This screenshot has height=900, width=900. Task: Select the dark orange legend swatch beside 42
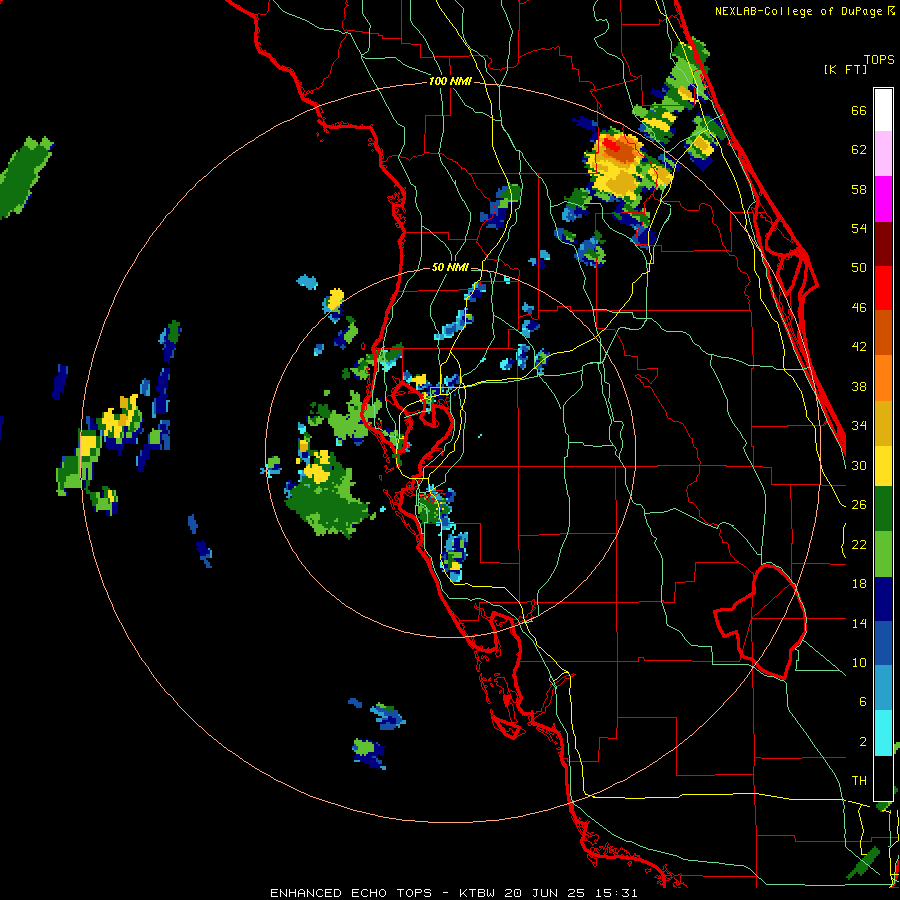883,333
